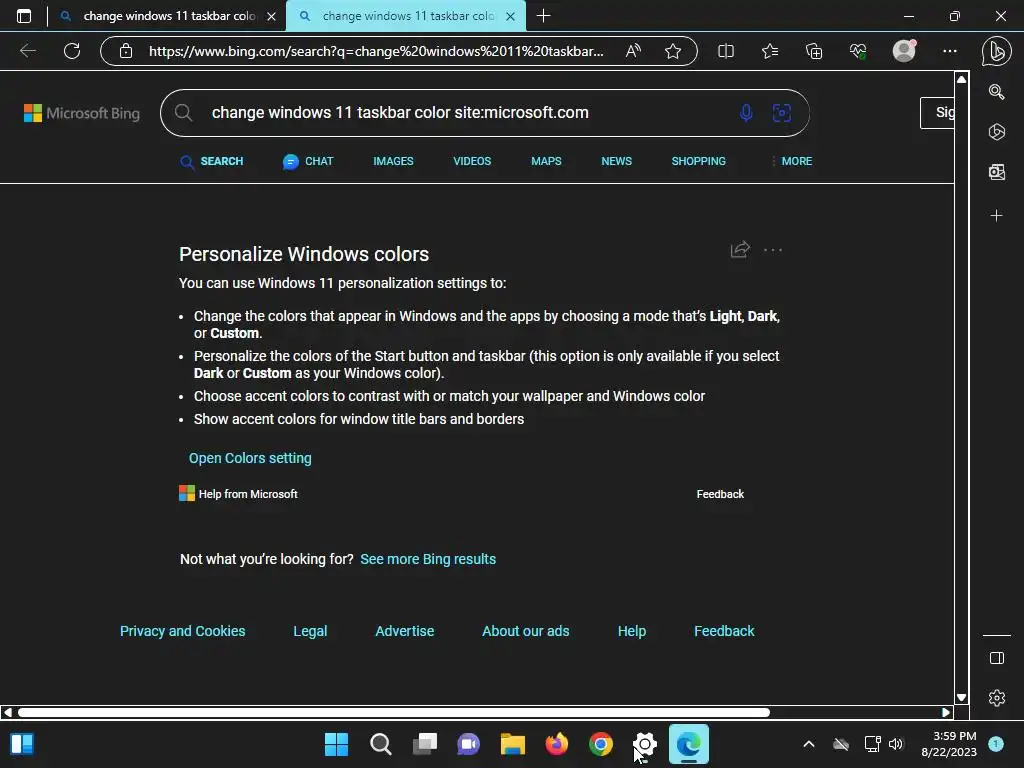Open Bing CHAT tab
Viewport: 1024px width, 768px height.
308,161
